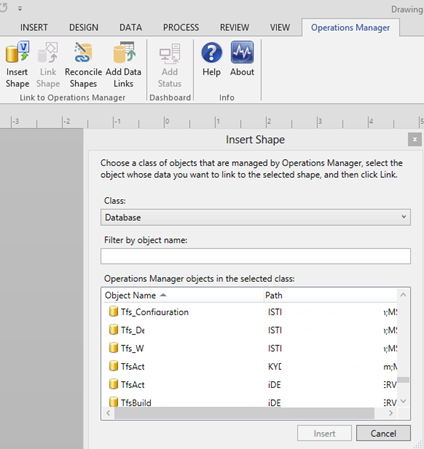
Task: Switch to the Operations Manager tab
Action: tap(350, 27)
